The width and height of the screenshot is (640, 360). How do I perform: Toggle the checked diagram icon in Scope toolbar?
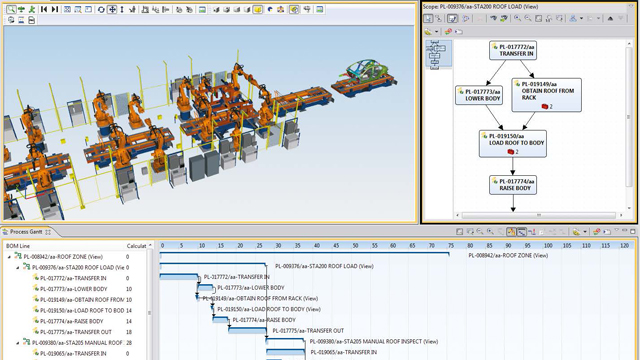(x=452, y=18)
